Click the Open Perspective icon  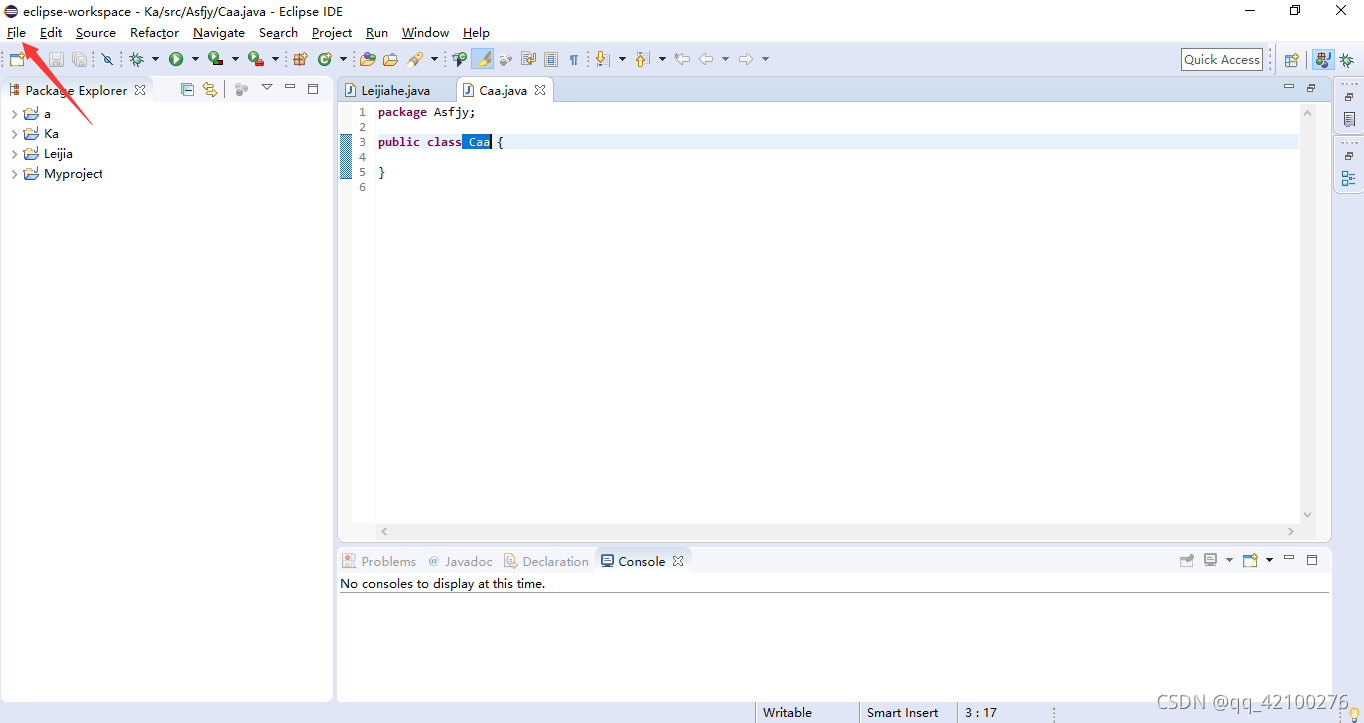1291,60
